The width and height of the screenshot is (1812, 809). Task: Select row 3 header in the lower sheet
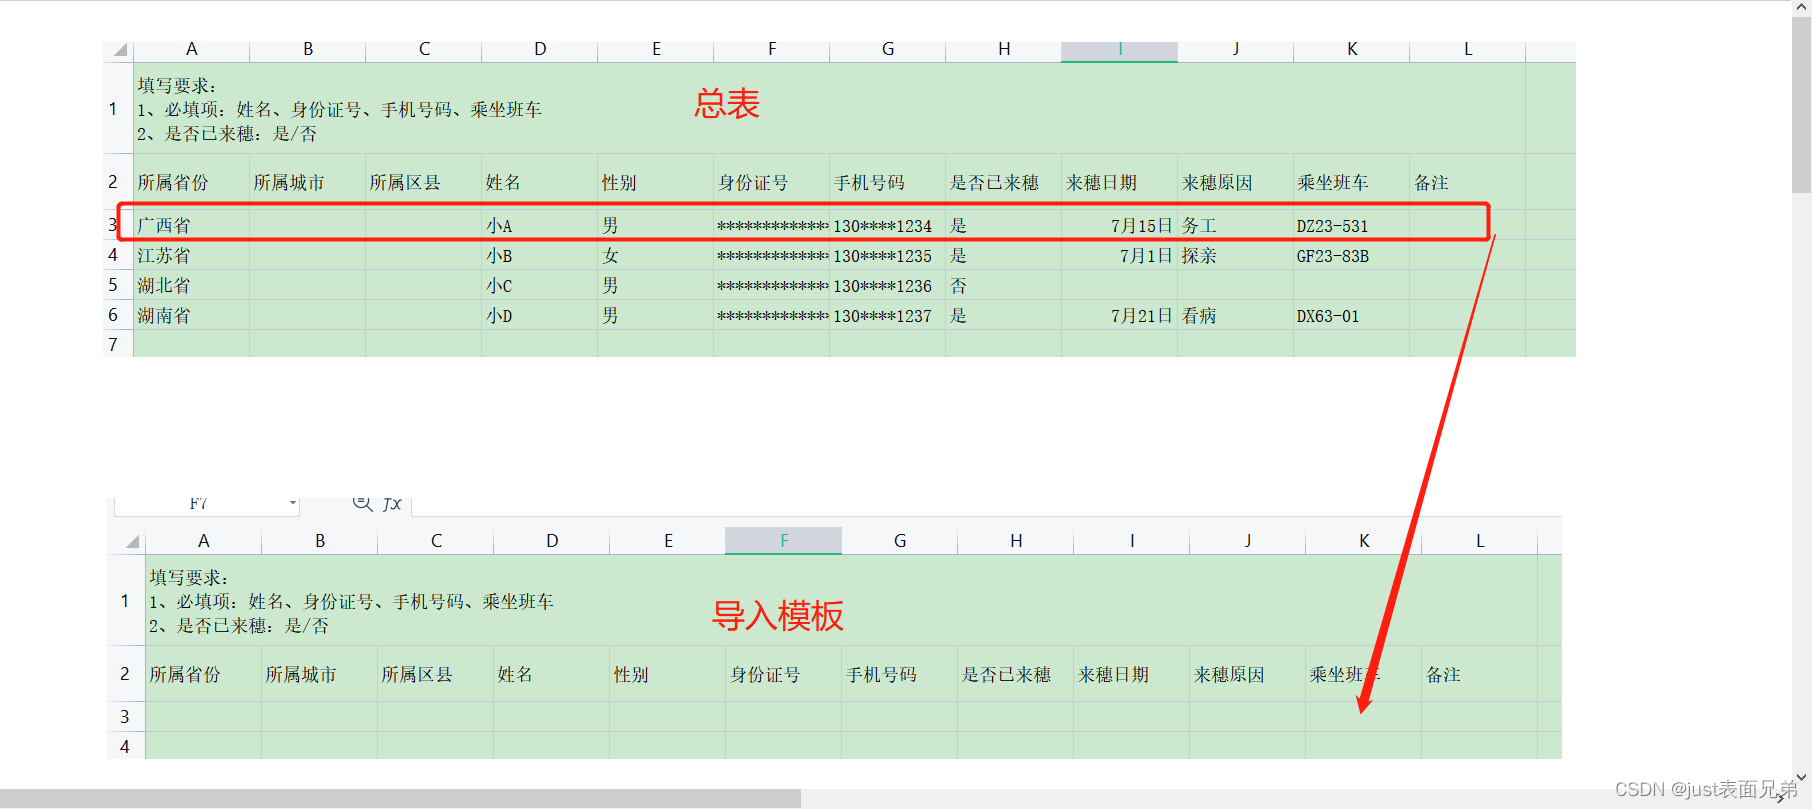pyautogui.click(x=125, y=717)
